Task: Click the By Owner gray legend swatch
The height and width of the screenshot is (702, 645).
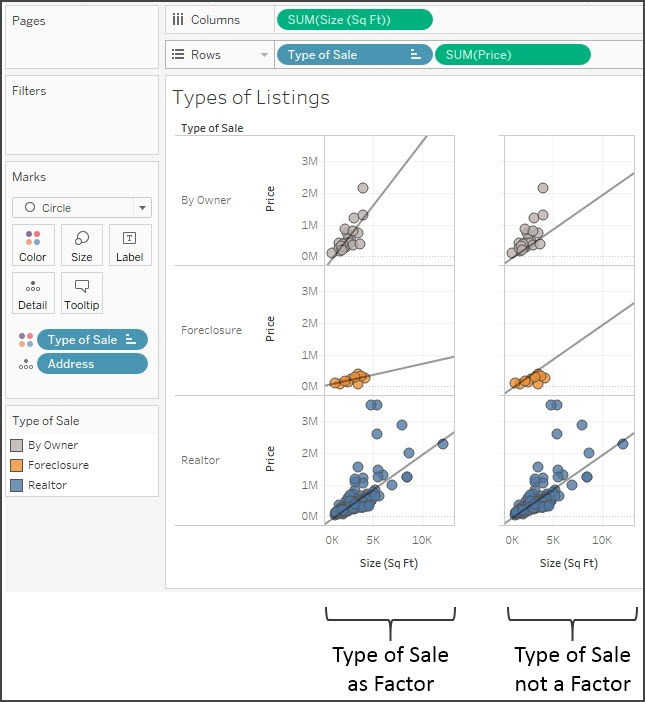Action: (18, 445)
